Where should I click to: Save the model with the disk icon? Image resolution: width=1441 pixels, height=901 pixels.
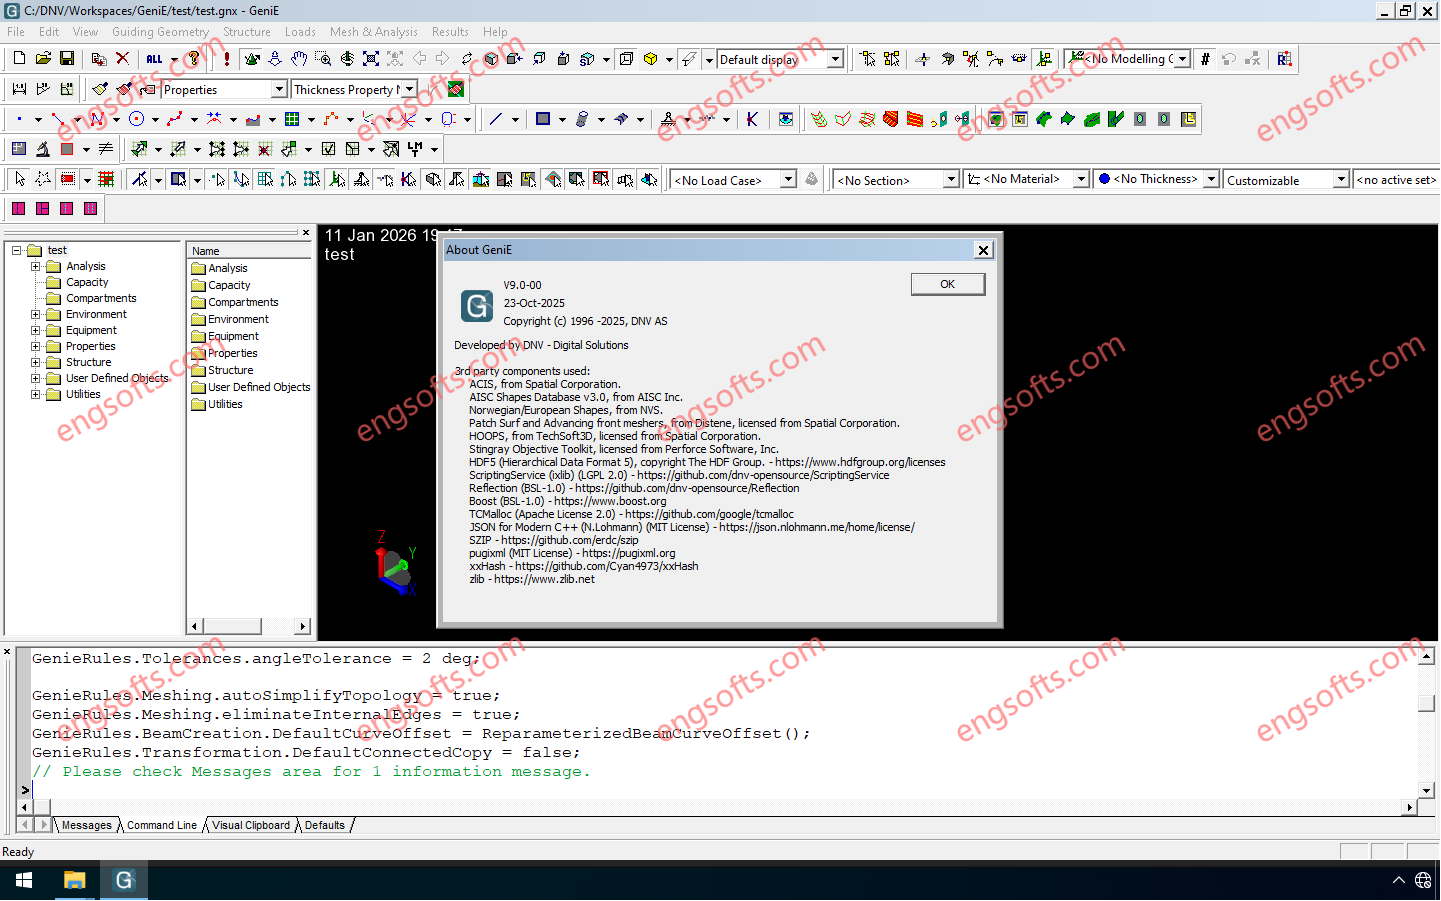click(66, 58)
